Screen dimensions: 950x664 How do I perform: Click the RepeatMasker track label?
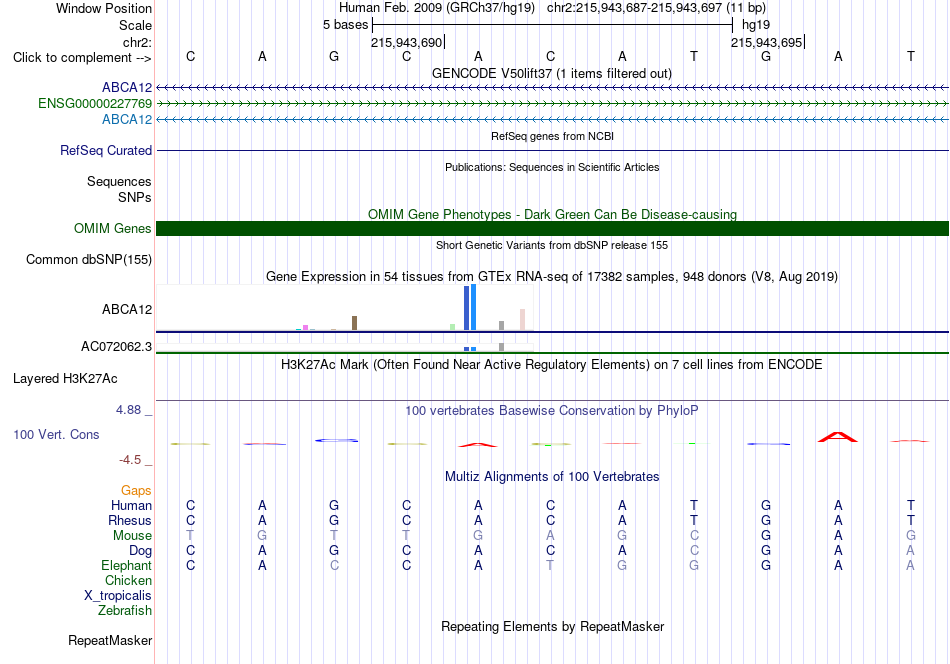click(110, 641)
